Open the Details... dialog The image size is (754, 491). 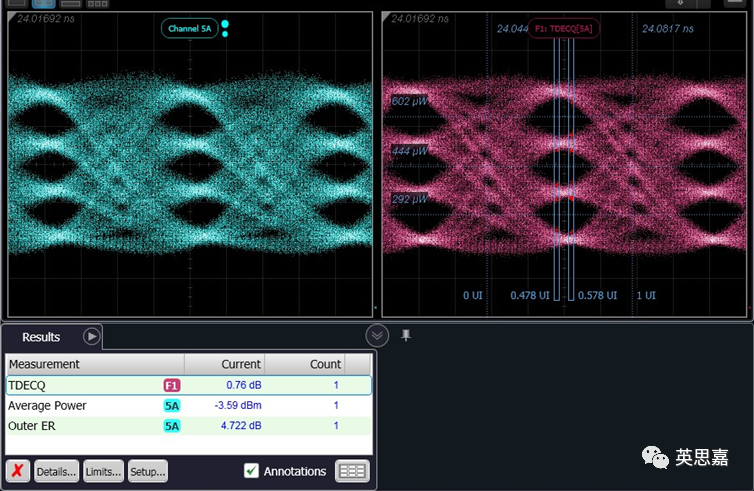coord(56,471)
